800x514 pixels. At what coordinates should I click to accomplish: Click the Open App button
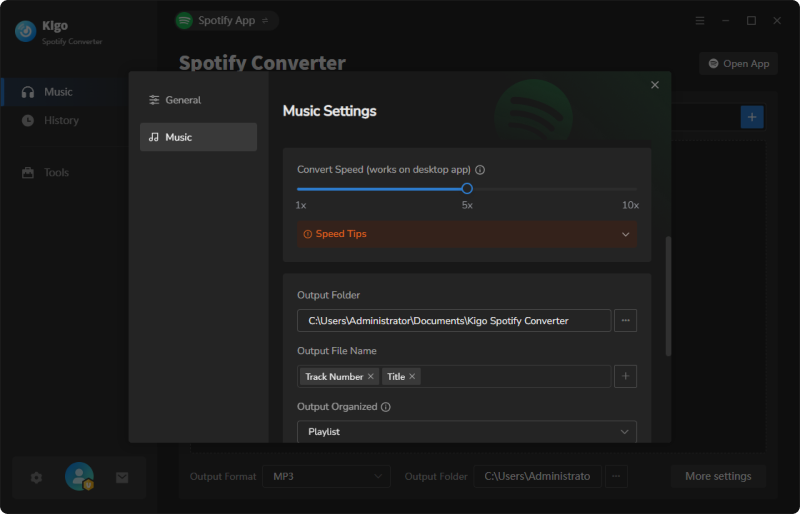pyautogui.click(x=738, y=63)
